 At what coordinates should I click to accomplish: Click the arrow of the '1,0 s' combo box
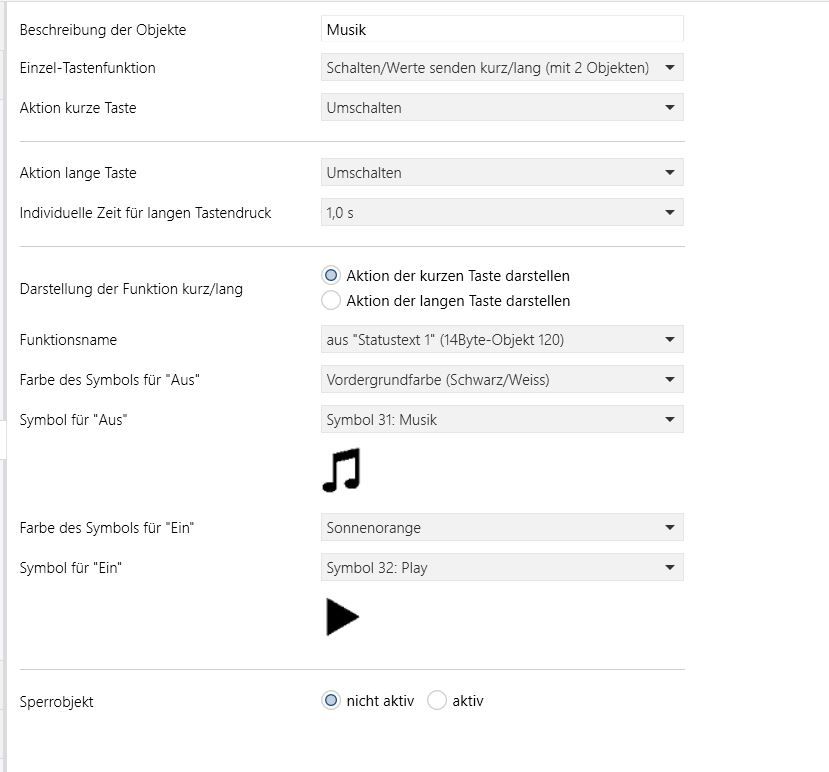click(670, 213)
